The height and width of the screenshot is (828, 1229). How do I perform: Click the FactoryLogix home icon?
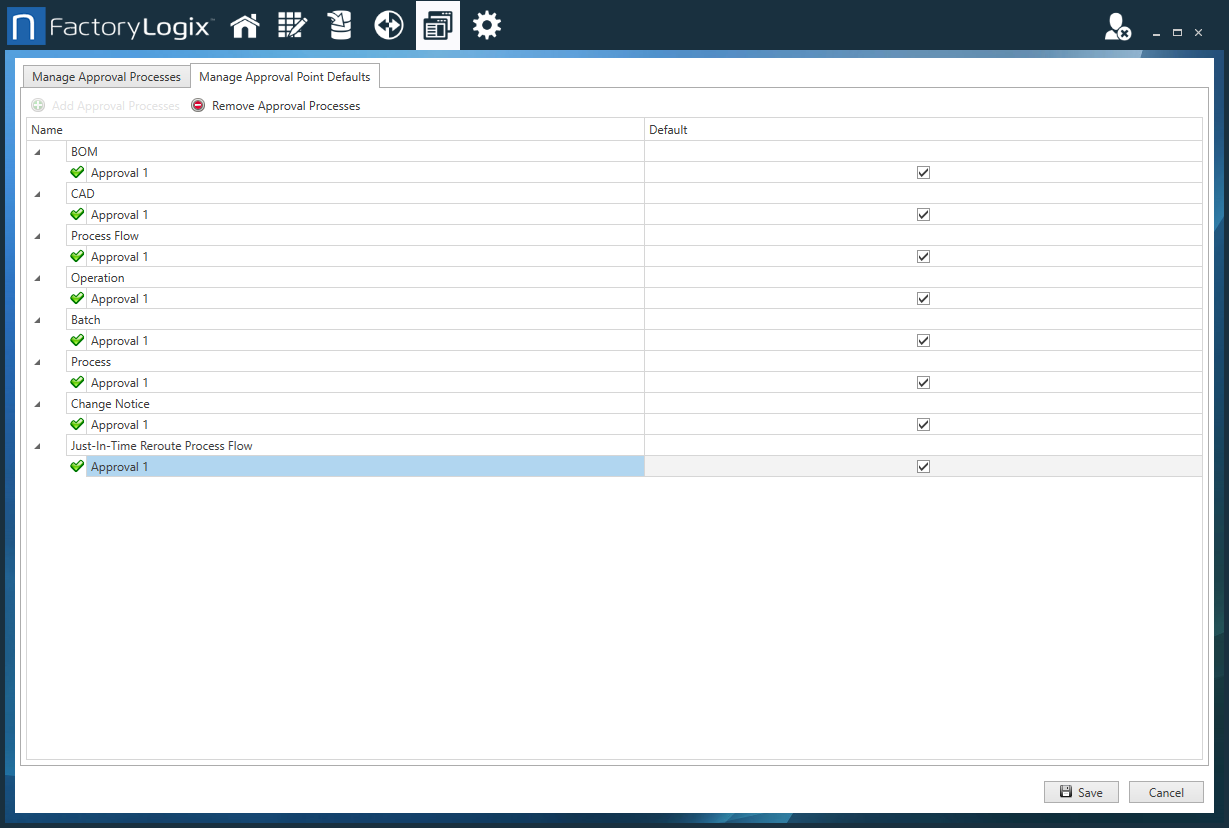coord(244,25)
